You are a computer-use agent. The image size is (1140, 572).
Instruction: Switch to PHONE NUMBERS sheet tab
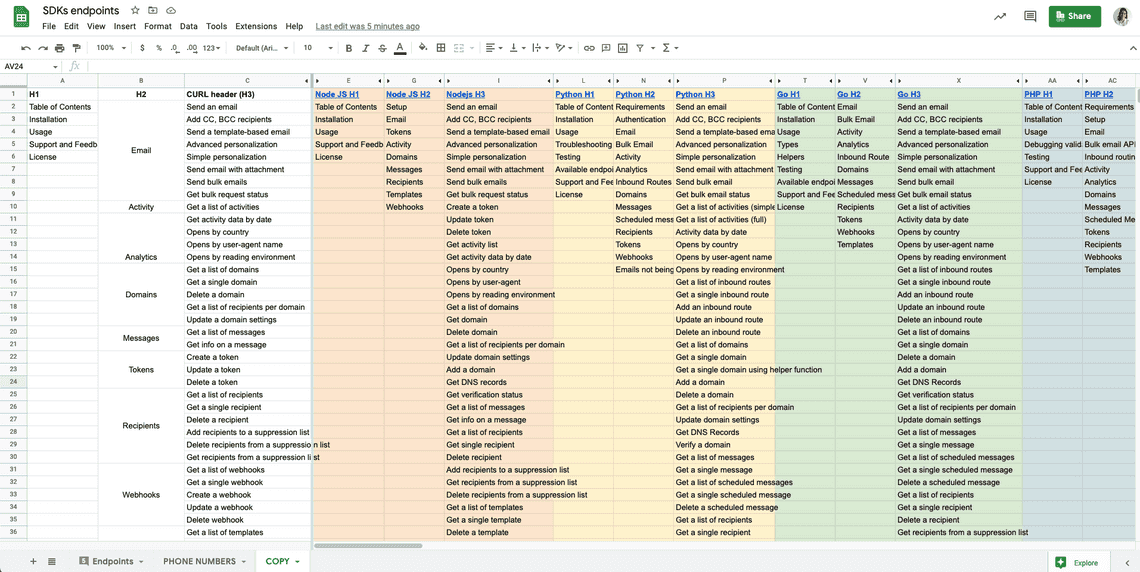click(x=205, y=561)
